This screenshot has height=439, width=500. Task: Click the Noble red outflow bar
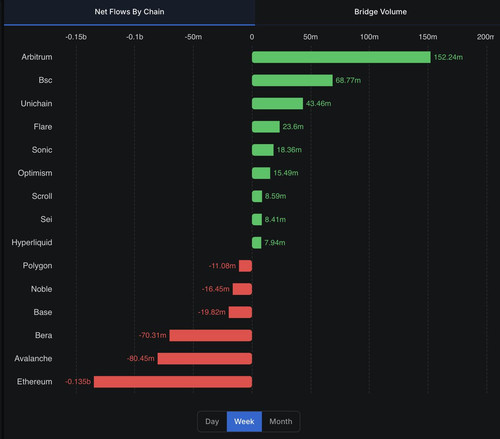point(242,289)
